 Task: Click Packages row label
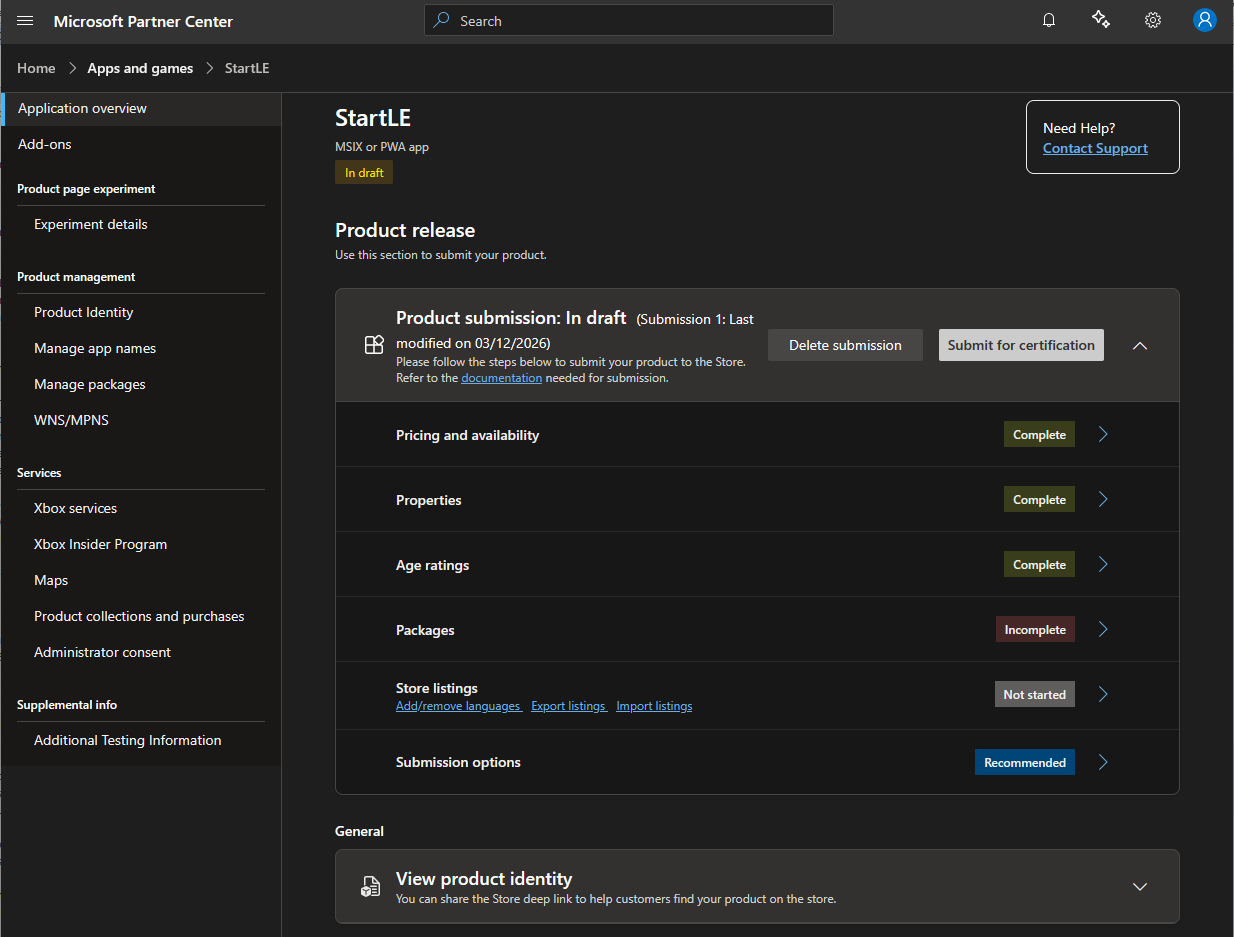click(x=425, y=630)
